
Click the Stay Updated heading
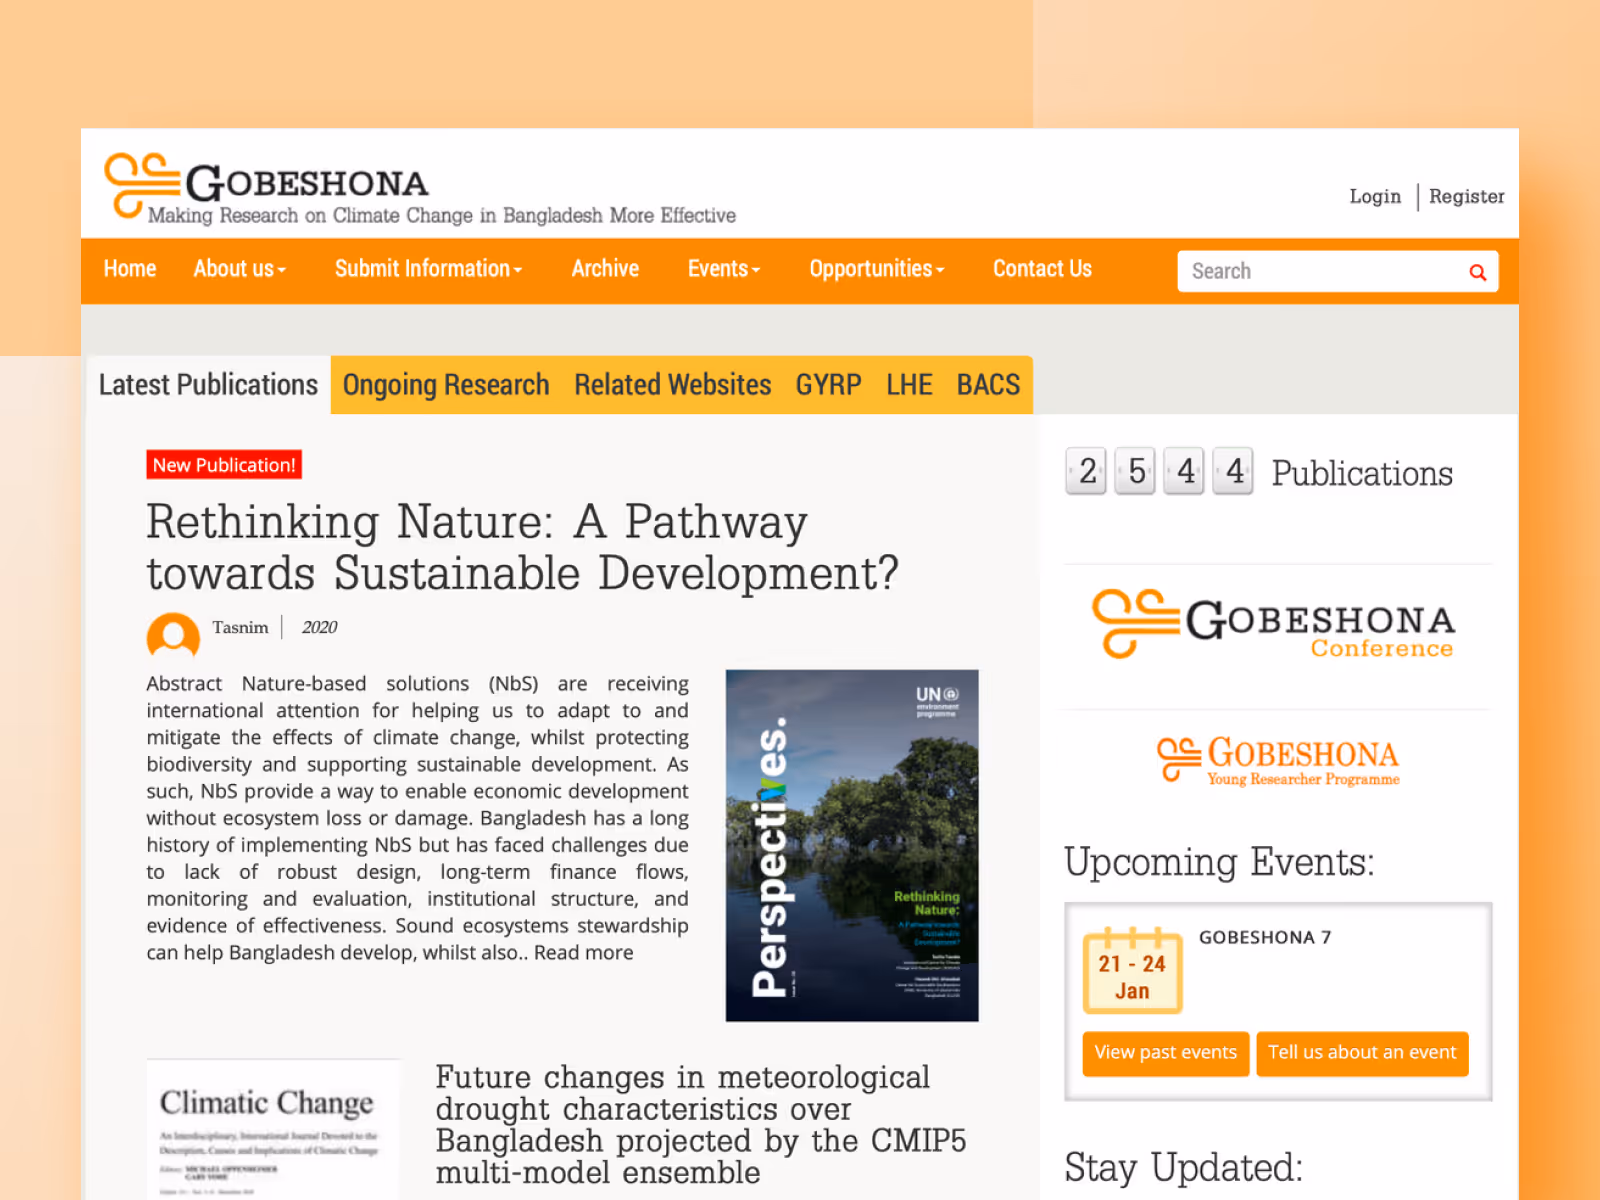pyautogui.click(x=1184, y=1167)
